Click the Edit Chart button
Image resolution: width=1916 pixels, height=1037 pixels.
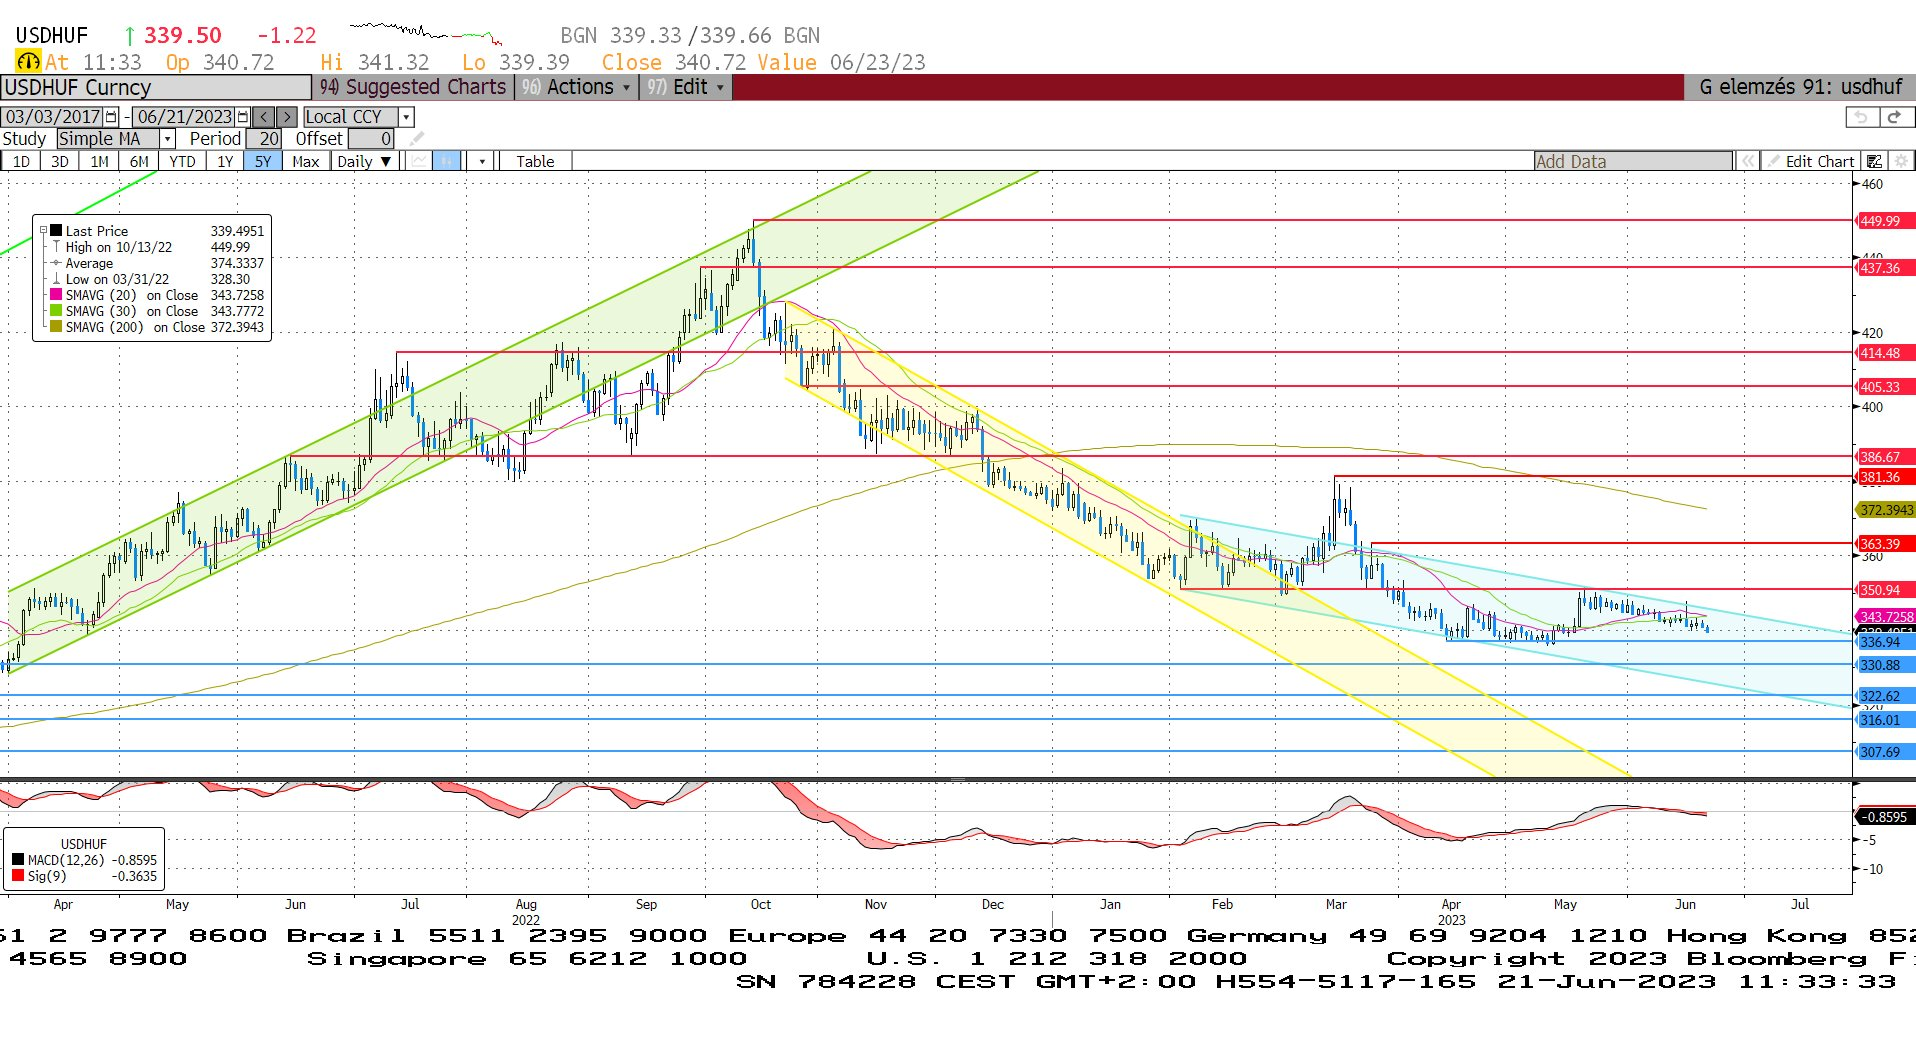point(1811,161)
